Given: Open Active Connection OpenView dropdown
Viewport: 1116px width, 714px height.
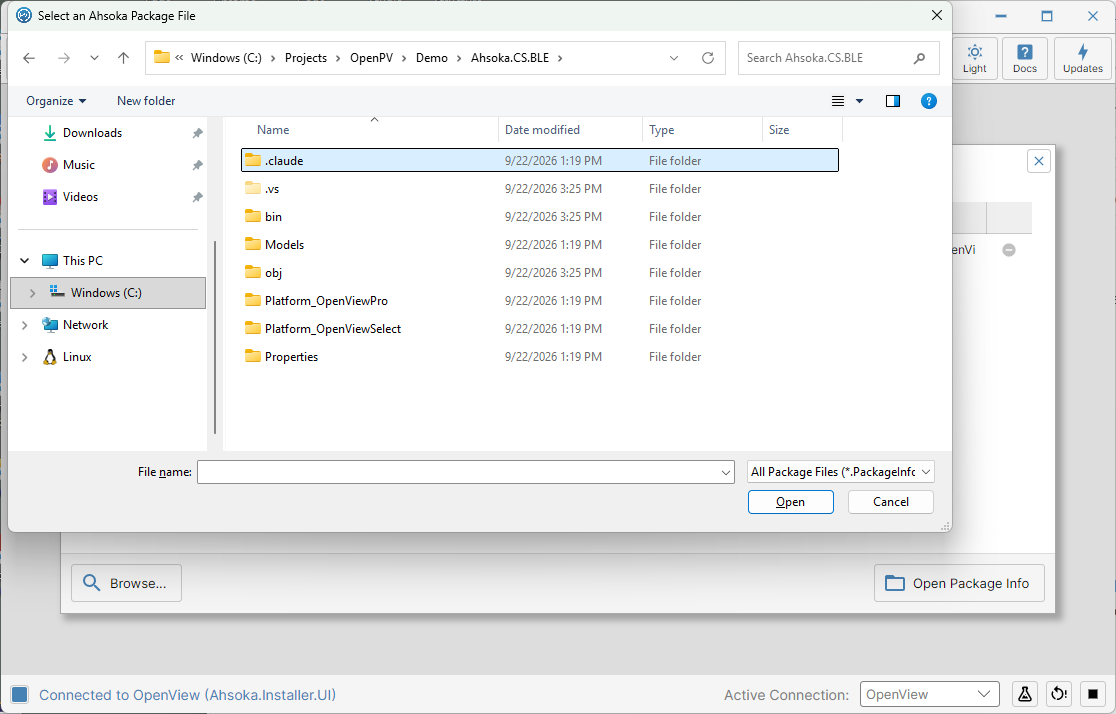Looking at the screenshot, I should 930,694.
